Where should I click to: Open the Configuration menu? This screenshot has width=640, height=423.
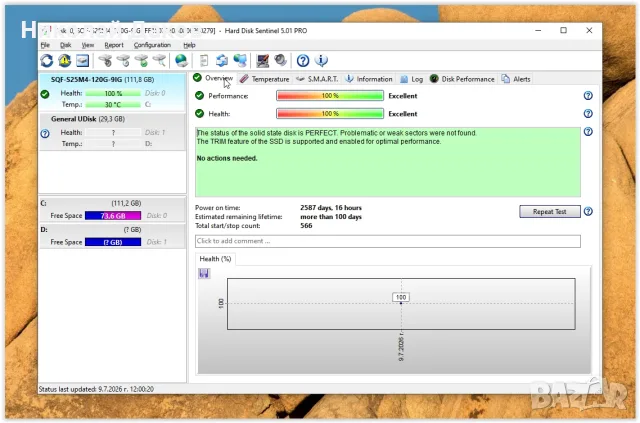click(x=152, y=45)
